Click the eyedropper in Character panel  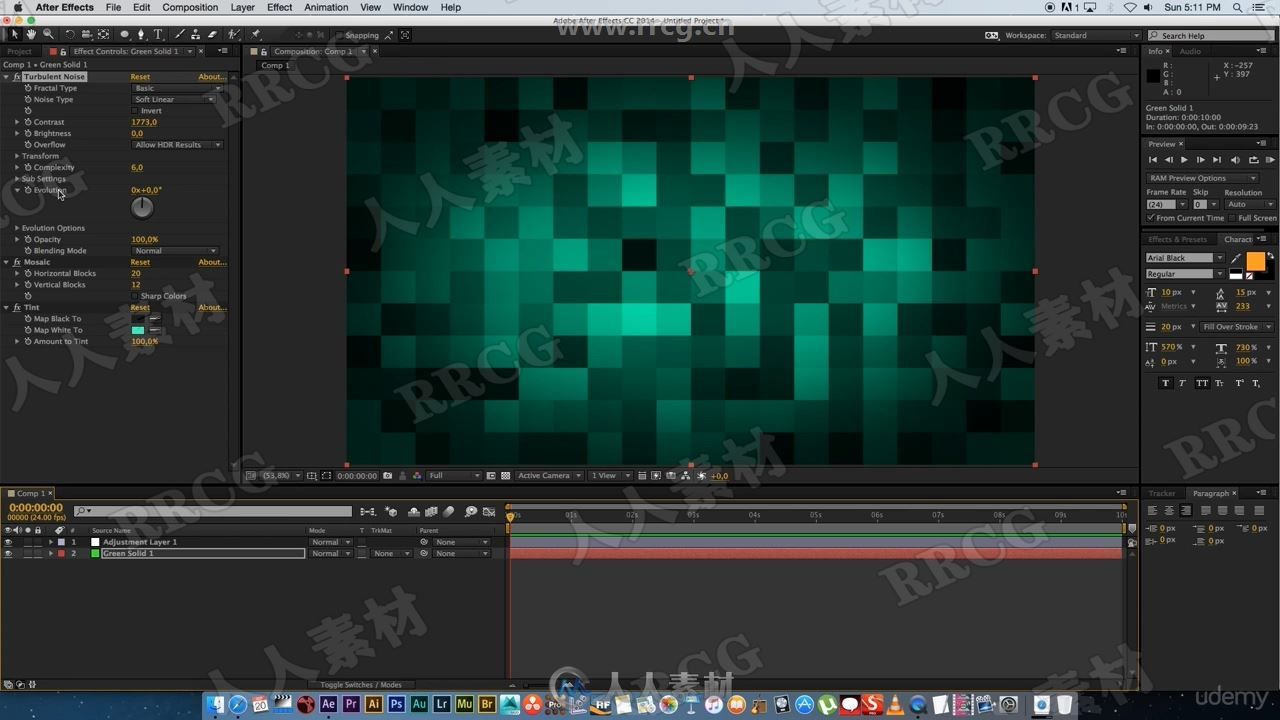1238,258
